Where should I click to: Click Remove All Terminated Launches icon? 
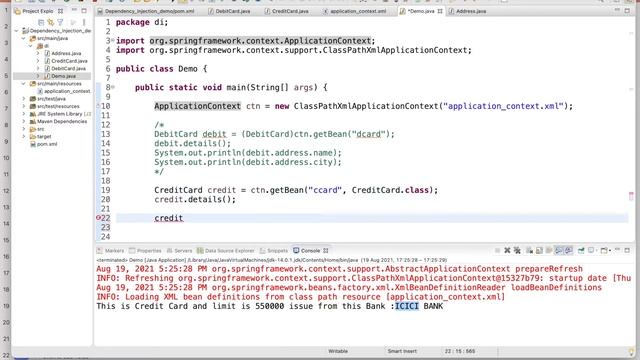tap(517, 250)
